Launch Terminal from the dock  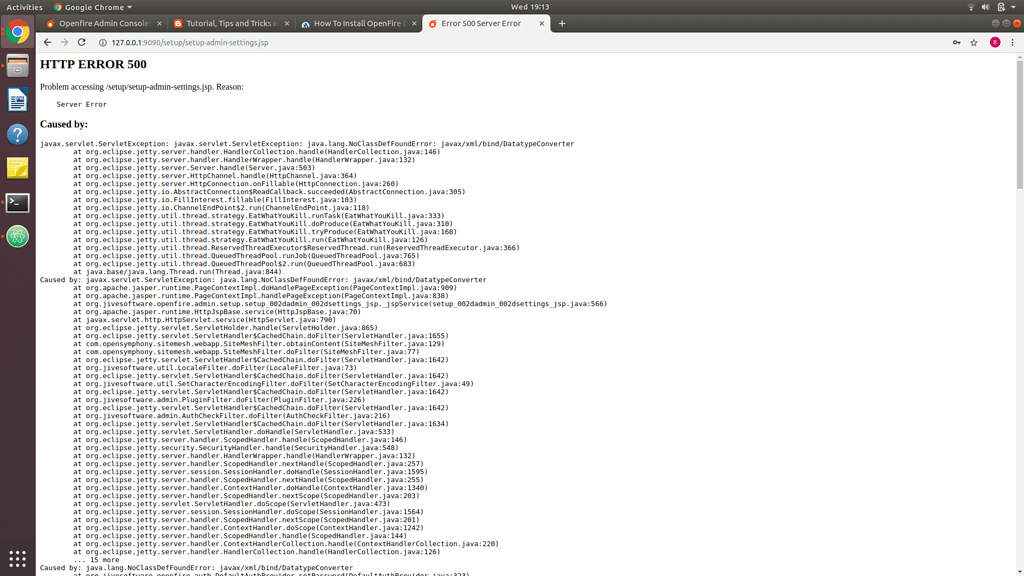16,202
